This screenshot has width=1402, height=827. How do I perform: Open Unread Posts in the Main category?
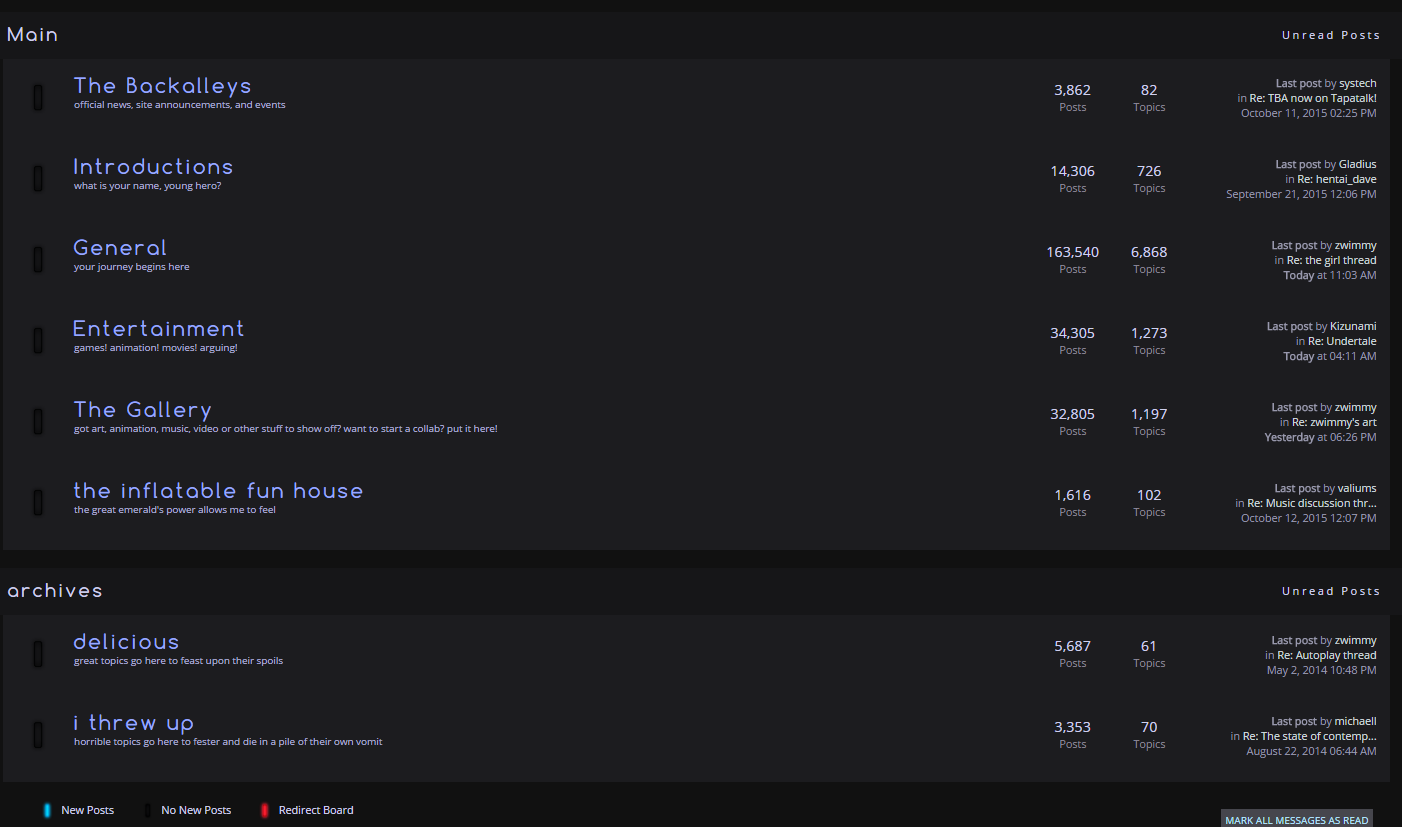point(1331,35)
